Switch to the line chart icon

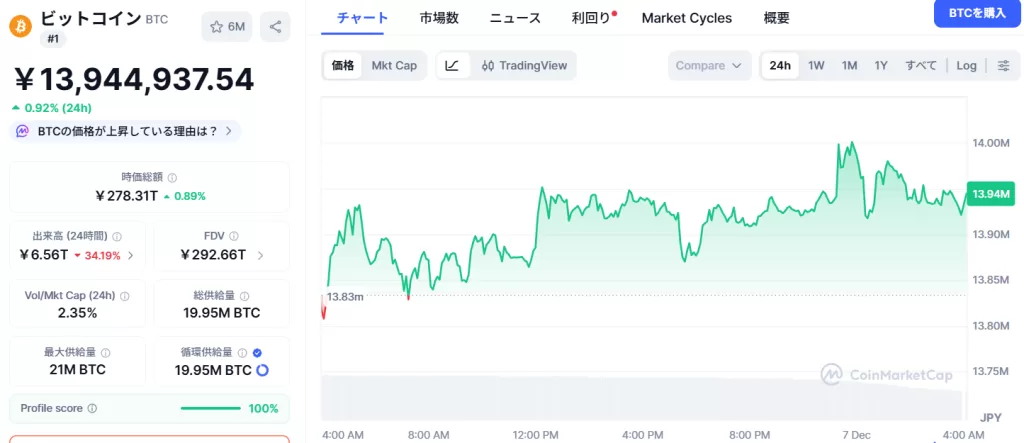click(x=452, y=66)
